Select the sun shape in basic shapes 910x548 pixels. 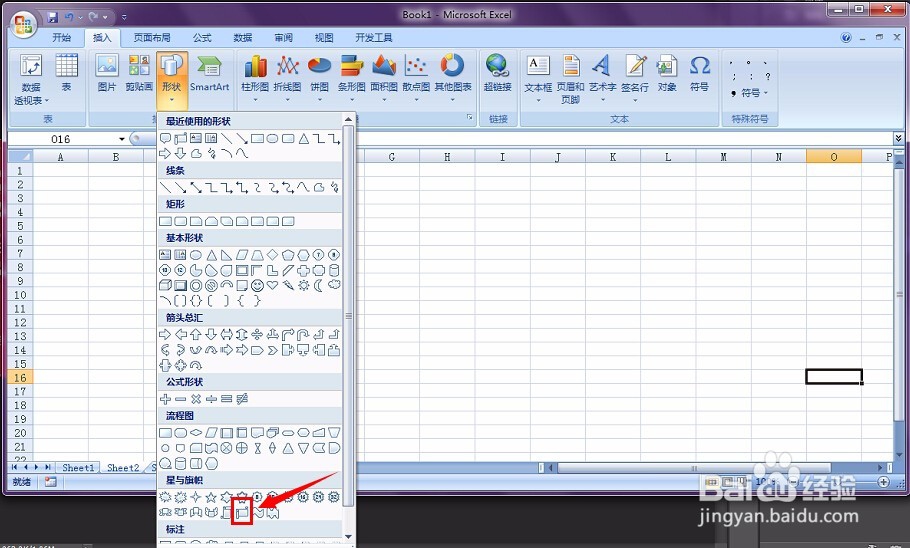pyautogui.click(x=303, y=285)
